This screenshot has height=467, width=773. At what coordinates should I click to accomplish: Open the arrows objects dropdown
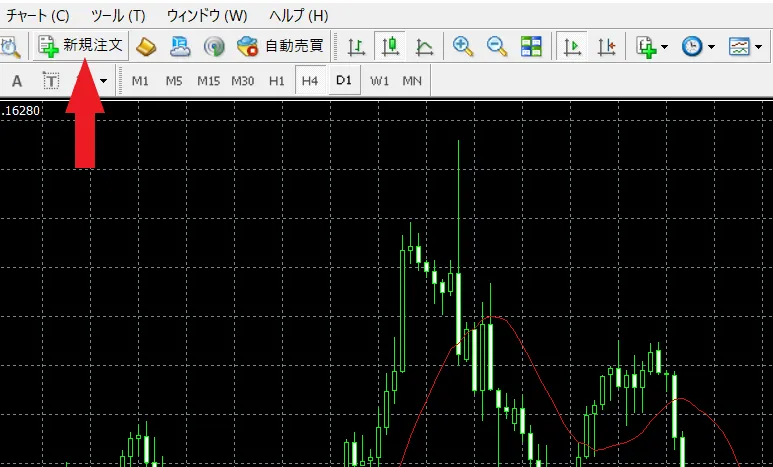pos(103,80)
